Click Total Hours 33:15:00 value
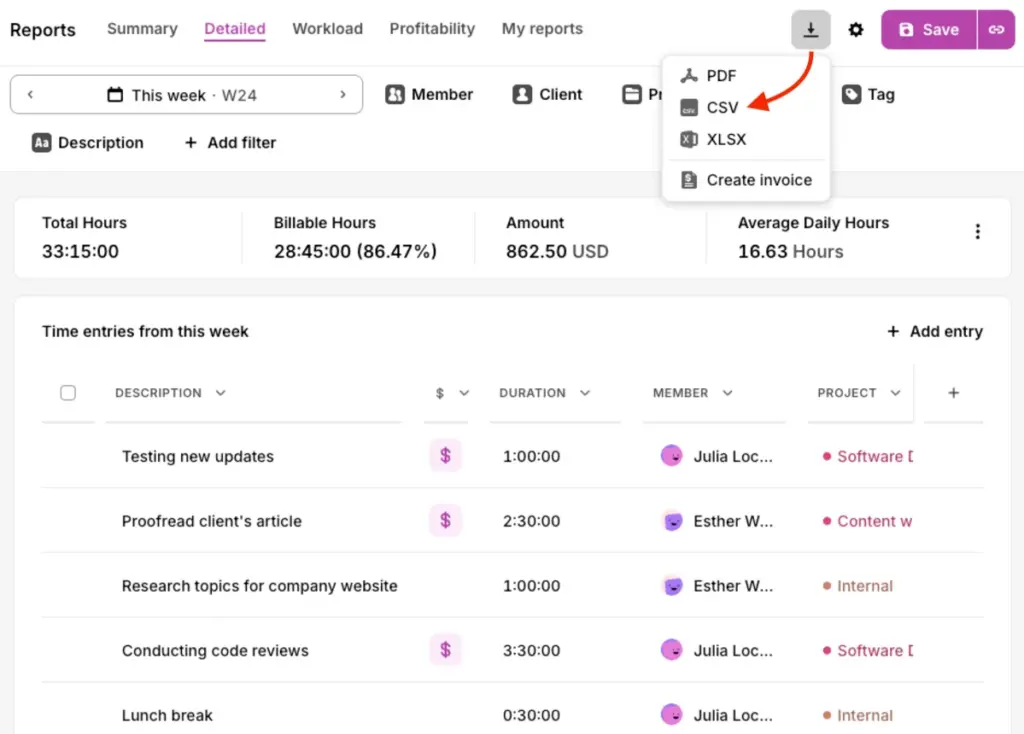This screenshot has height=734, width=1024. (x=80, y=251)
